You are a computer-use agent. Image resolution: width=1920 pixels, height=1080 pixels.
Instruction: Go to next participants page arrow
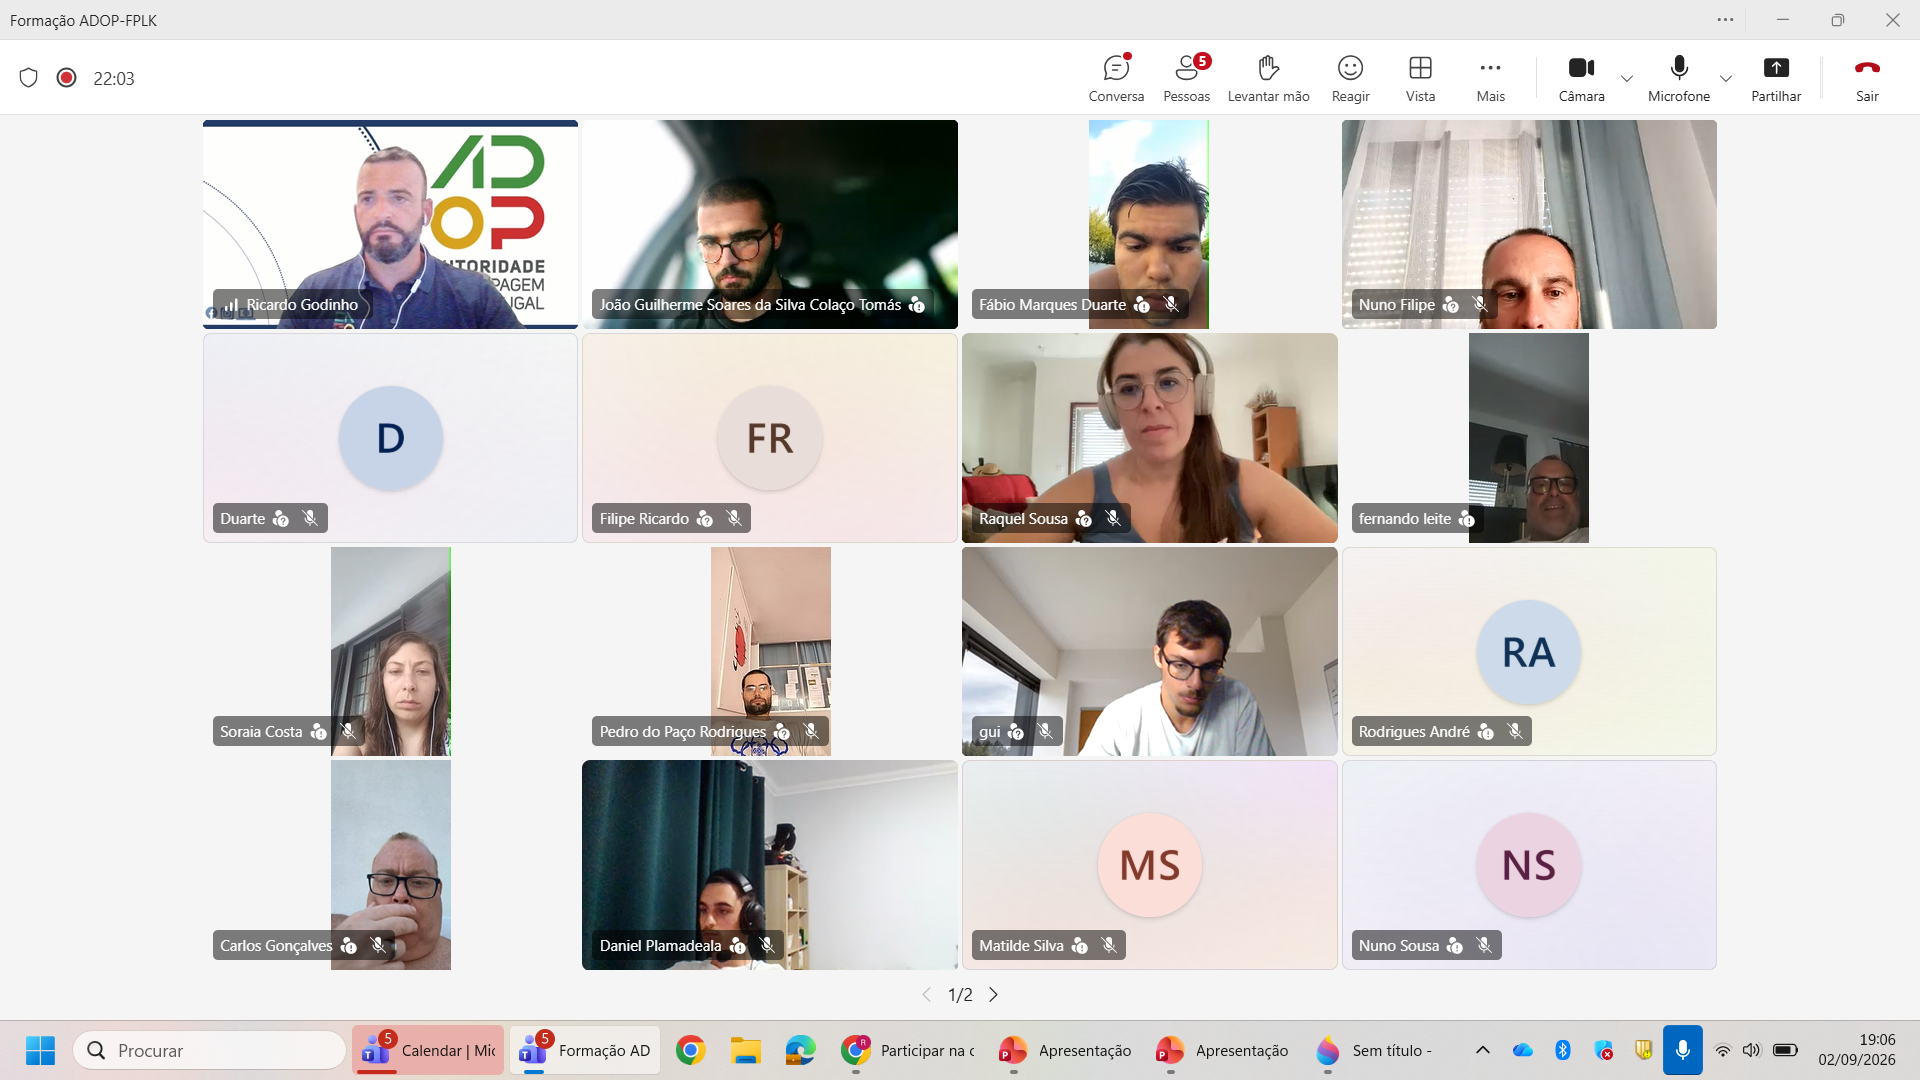point(993,994)
